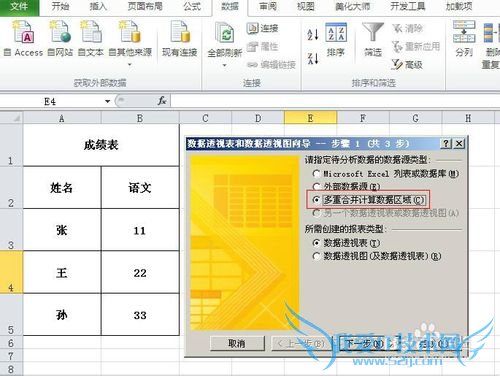Import data from web (自网站) icon
Viewport: 500px width, 376px height.
point(60,38)
